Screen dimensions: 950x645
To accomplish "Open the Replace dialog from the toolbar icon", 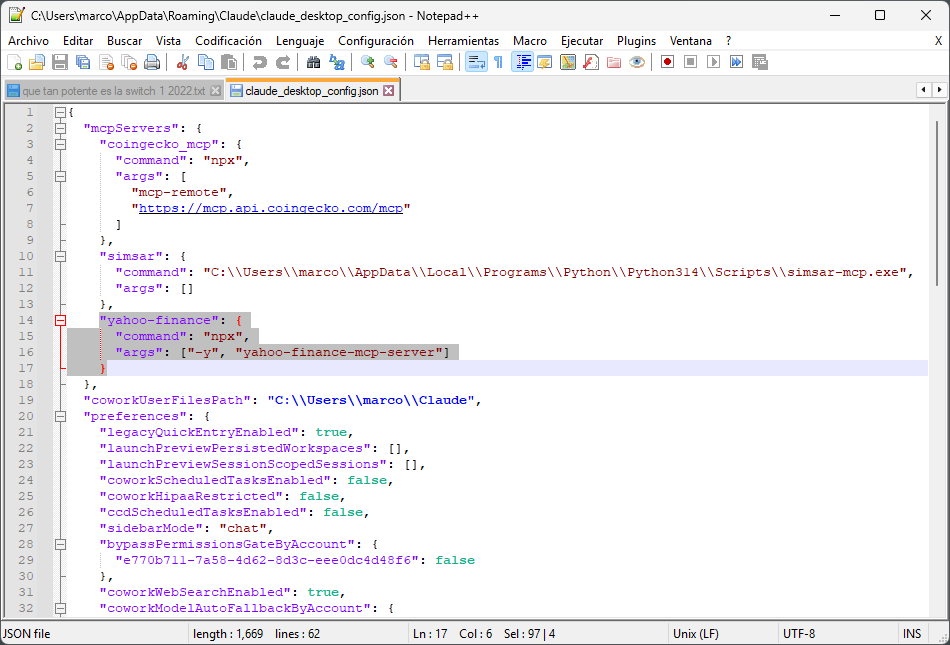I will (337, 62).
